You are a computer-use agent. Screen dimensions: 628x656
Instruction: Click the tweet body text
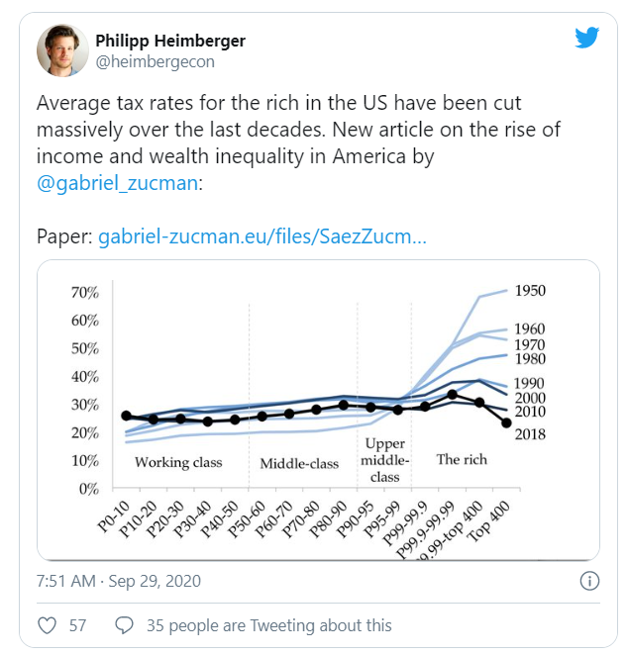pyautogui.click(x=280, y=130)
